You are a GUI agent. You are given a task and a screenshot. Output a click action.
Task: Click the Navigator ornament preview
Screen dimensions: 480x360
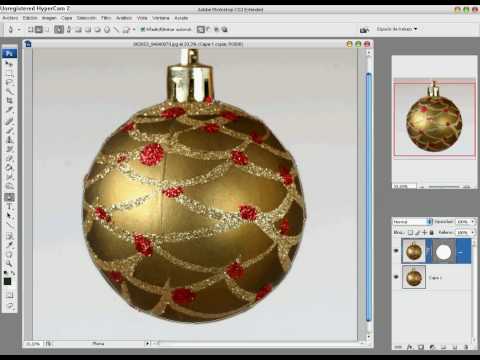434,119
